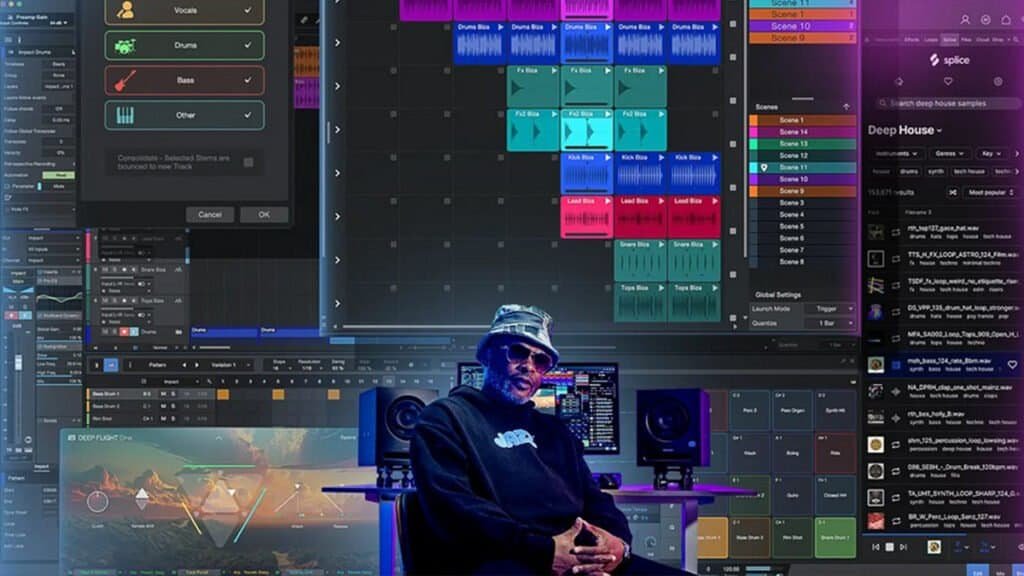Click the Bass stem guitar icon
1024x576 pixels.
pos(123,79)
